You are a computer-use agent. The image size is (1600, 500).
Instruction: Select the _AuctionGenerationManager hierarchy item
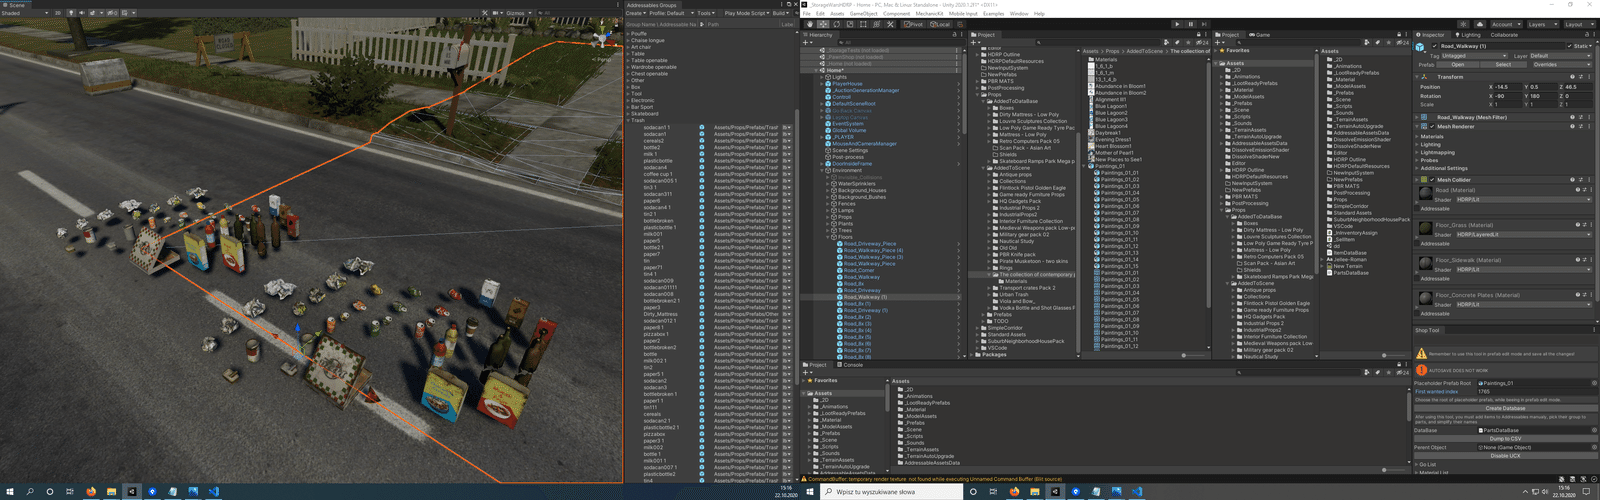point(866,90)
